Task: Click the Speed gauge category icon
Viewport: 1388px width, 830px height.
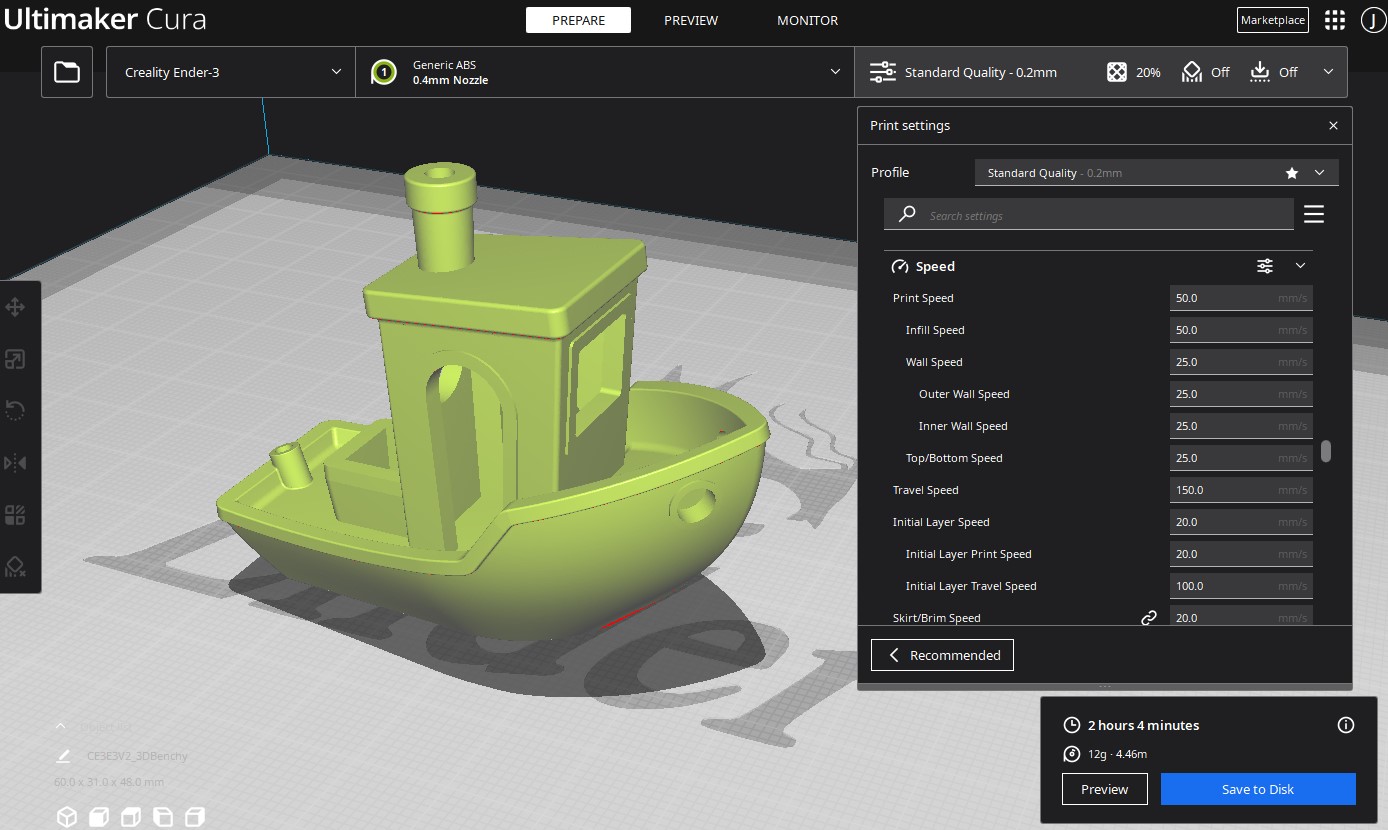Action: (x=899, y=266)
